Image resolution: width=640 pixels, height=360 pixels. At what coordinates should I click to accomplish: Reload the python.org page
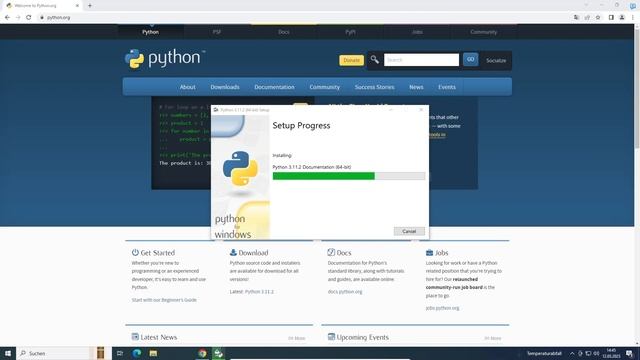(29, 17)
